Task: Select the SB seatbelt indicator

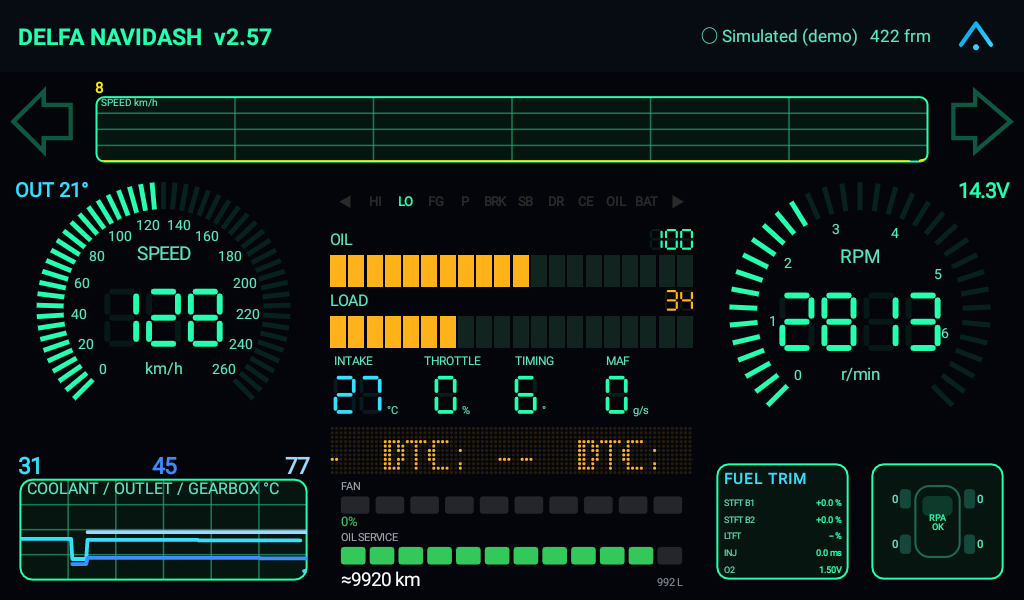Action: tap(525, 202)
